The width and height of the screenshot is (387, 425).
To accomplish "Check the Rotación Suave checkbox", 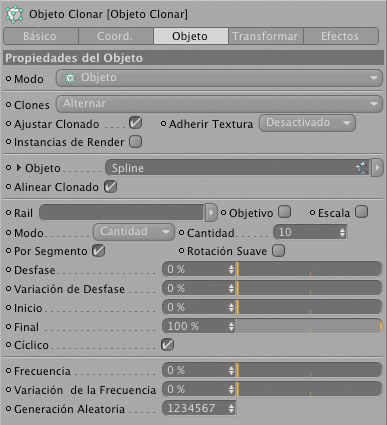I will pos(278,251).
